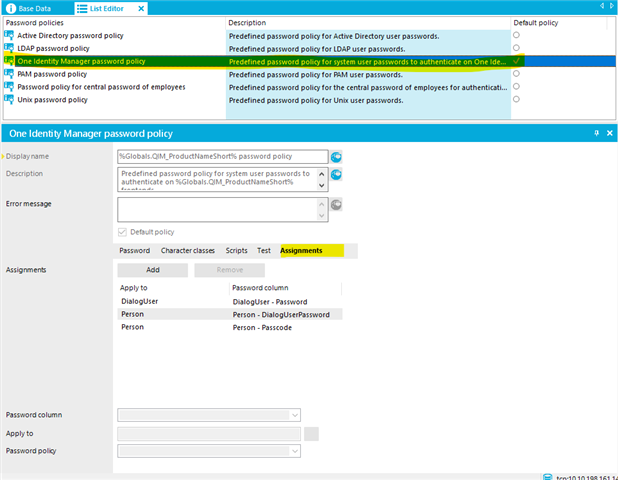The image size is (618, 480).
Task: Click the Unix policy description cell
Action: click(x=368, y=100)
